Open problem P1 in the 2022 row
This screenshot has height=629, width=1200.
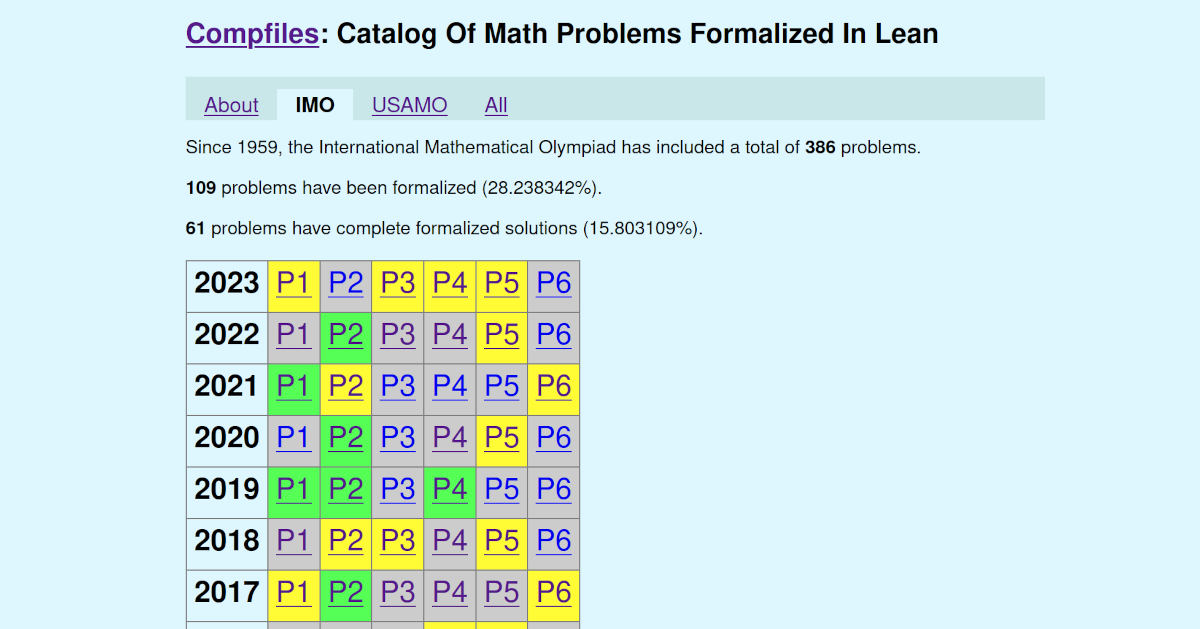[294, 334]
